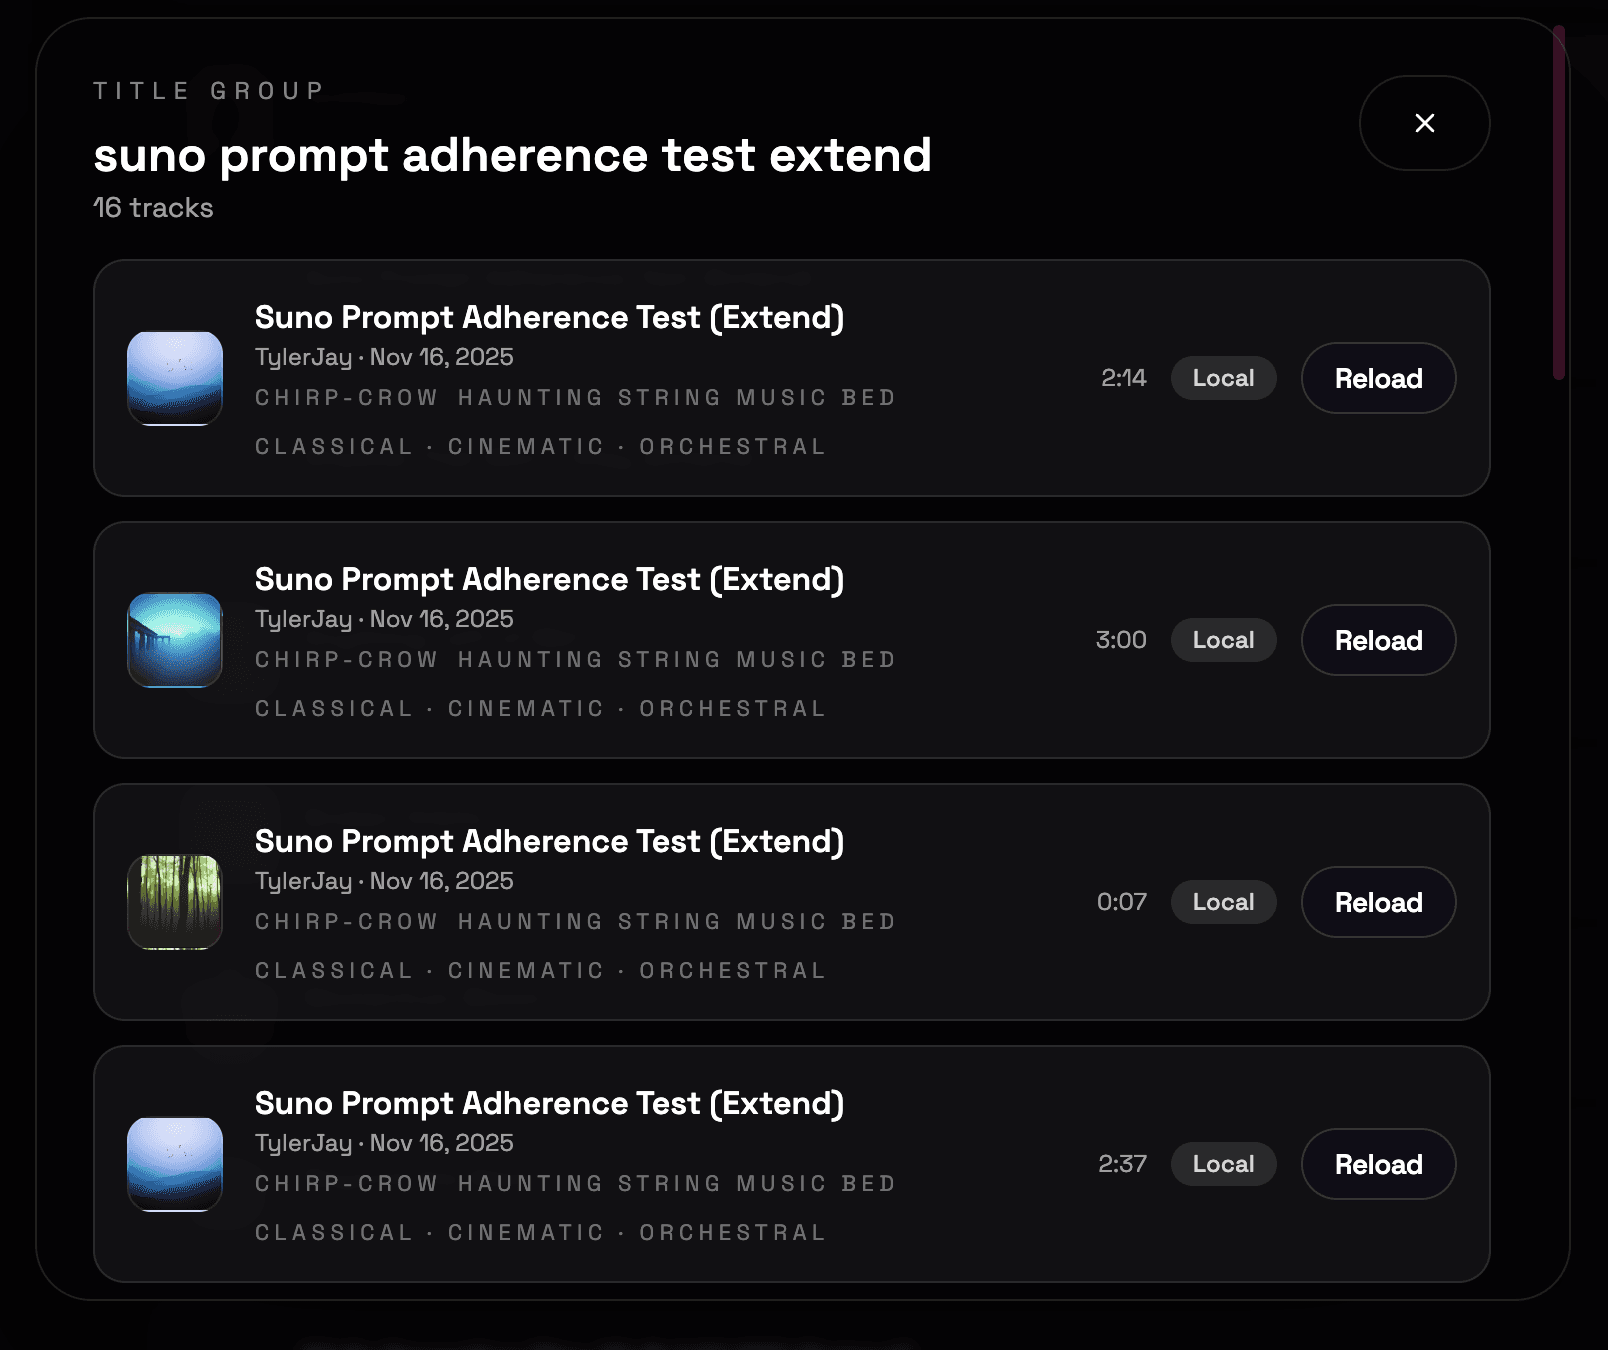This screenshot has width=1608, height=1350.
Task: Open the bottom track's blue album art
Action: (x=175, y=1164)
